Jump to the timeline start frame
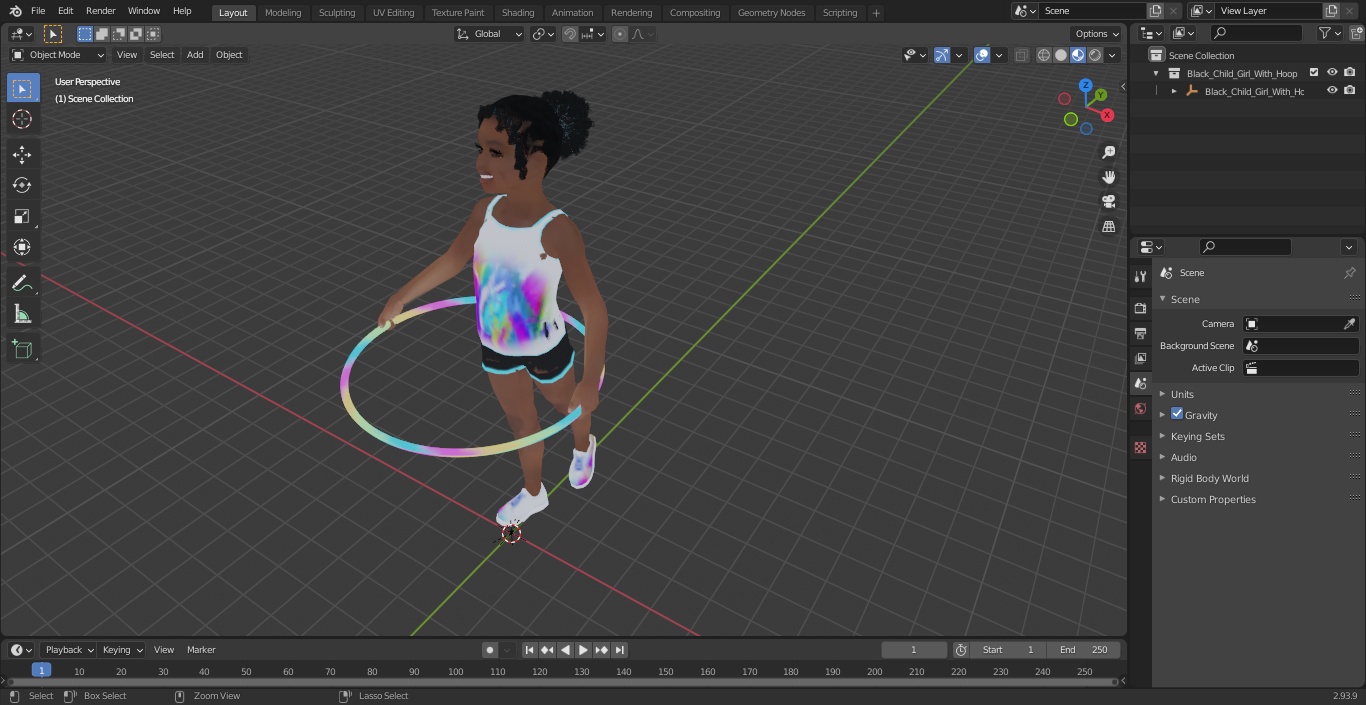This screenshot has height=705, width=1366. pyautogui.click(x=529, y=650)
